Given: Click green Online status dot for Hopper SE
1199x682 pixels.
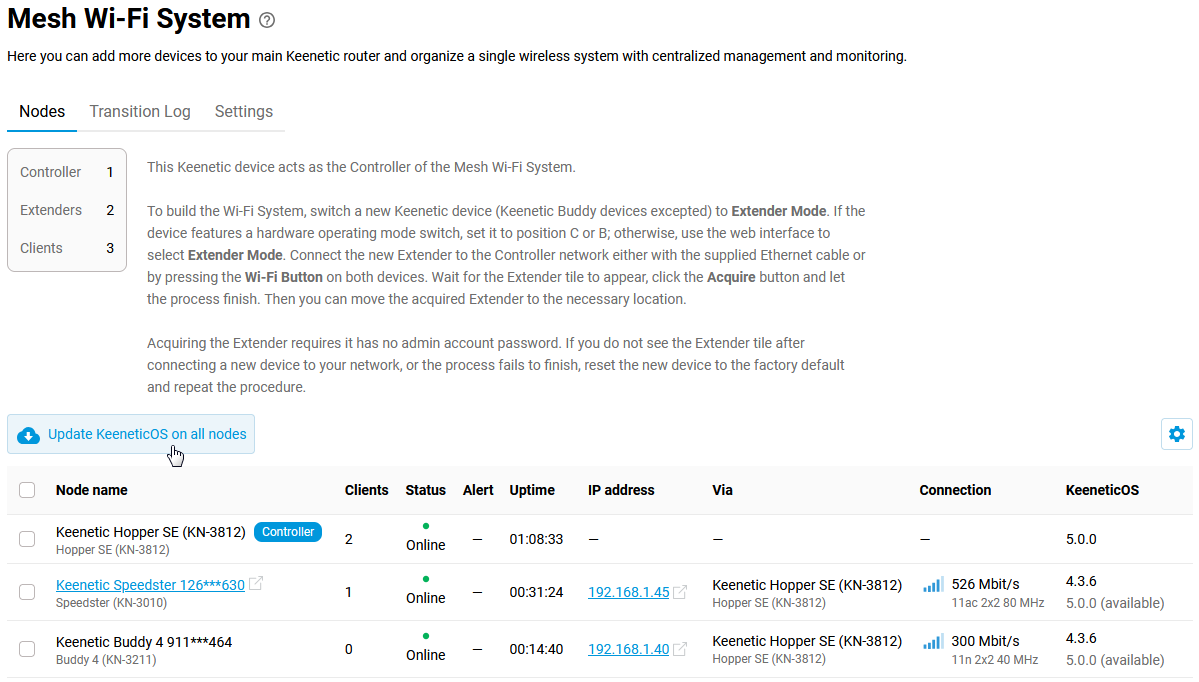Looking at the screenshot, I should 426,525.
